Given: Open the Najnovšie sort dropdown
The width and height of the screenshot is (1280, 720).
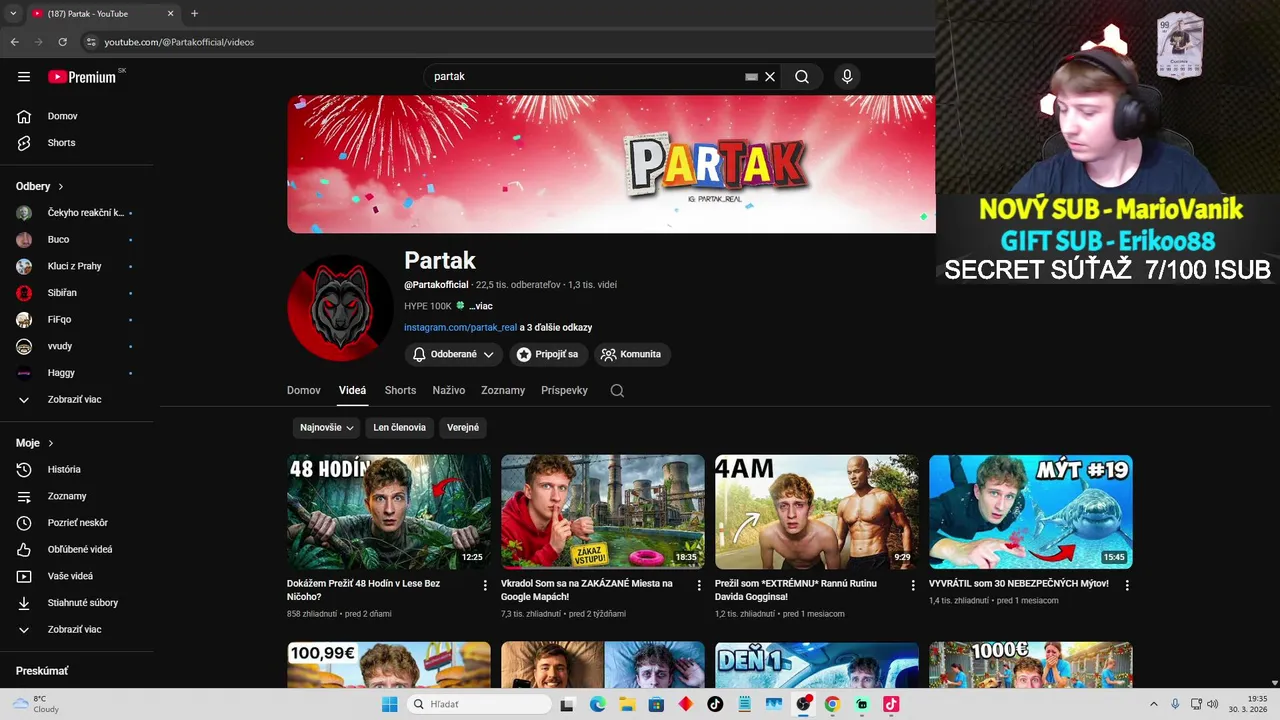Looking at the screenshot, I should click(327, 428).
